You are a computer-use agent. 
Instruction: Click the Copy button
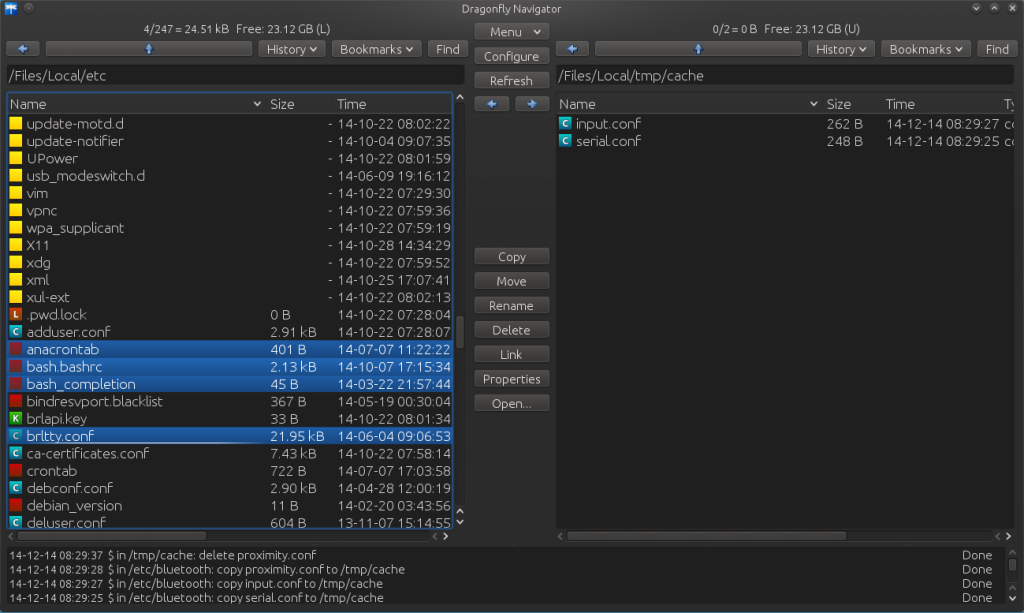(x=512, y=257)
